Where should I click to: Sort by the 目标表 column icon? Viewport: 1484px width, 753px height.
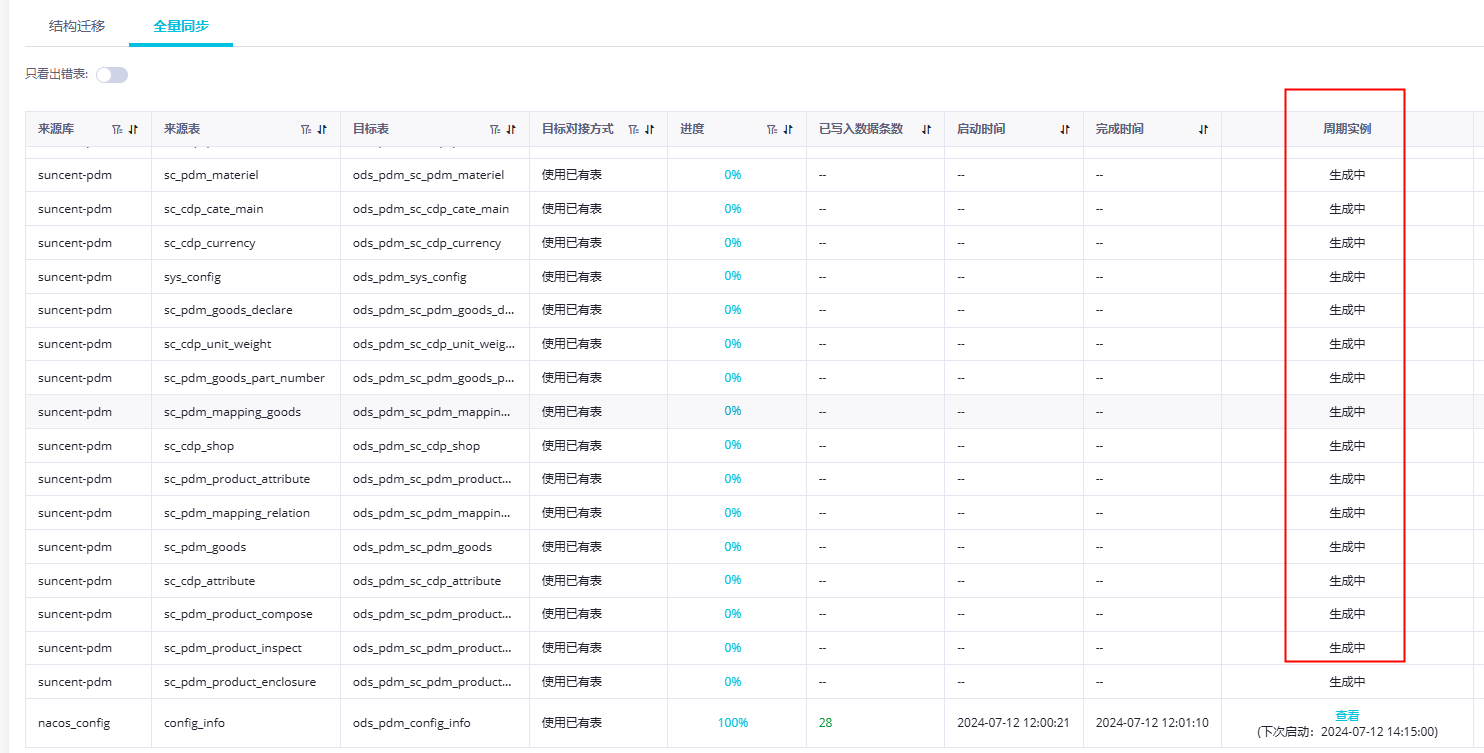coord(511,129)
